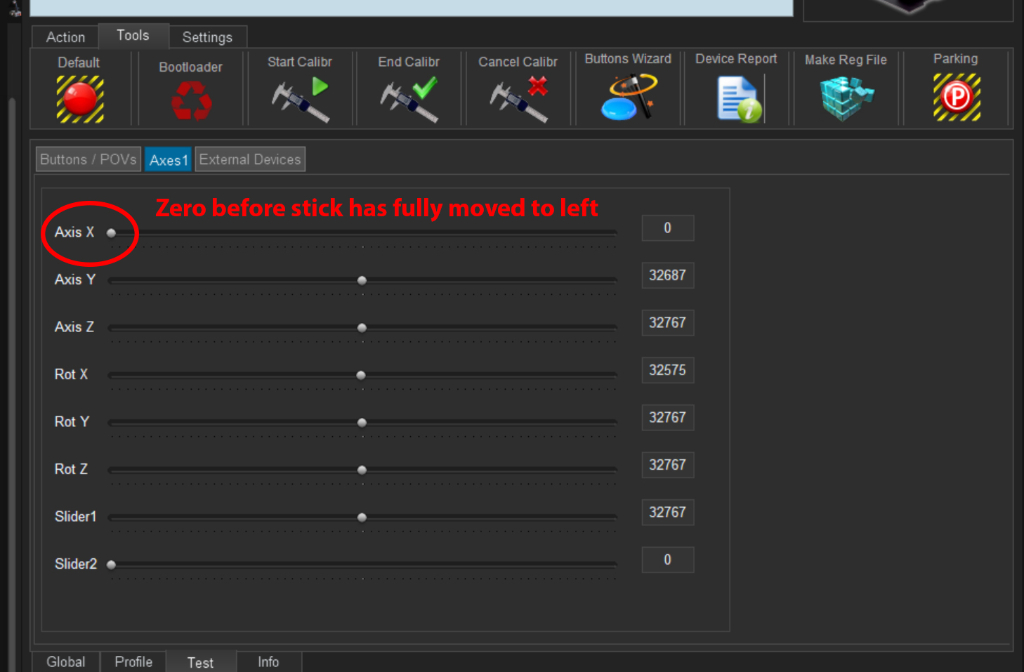This screenshot has height=672, width=1024.
Task: Click the Axis X slider handle
Action: pyautogui.click(x=111, y=232)
